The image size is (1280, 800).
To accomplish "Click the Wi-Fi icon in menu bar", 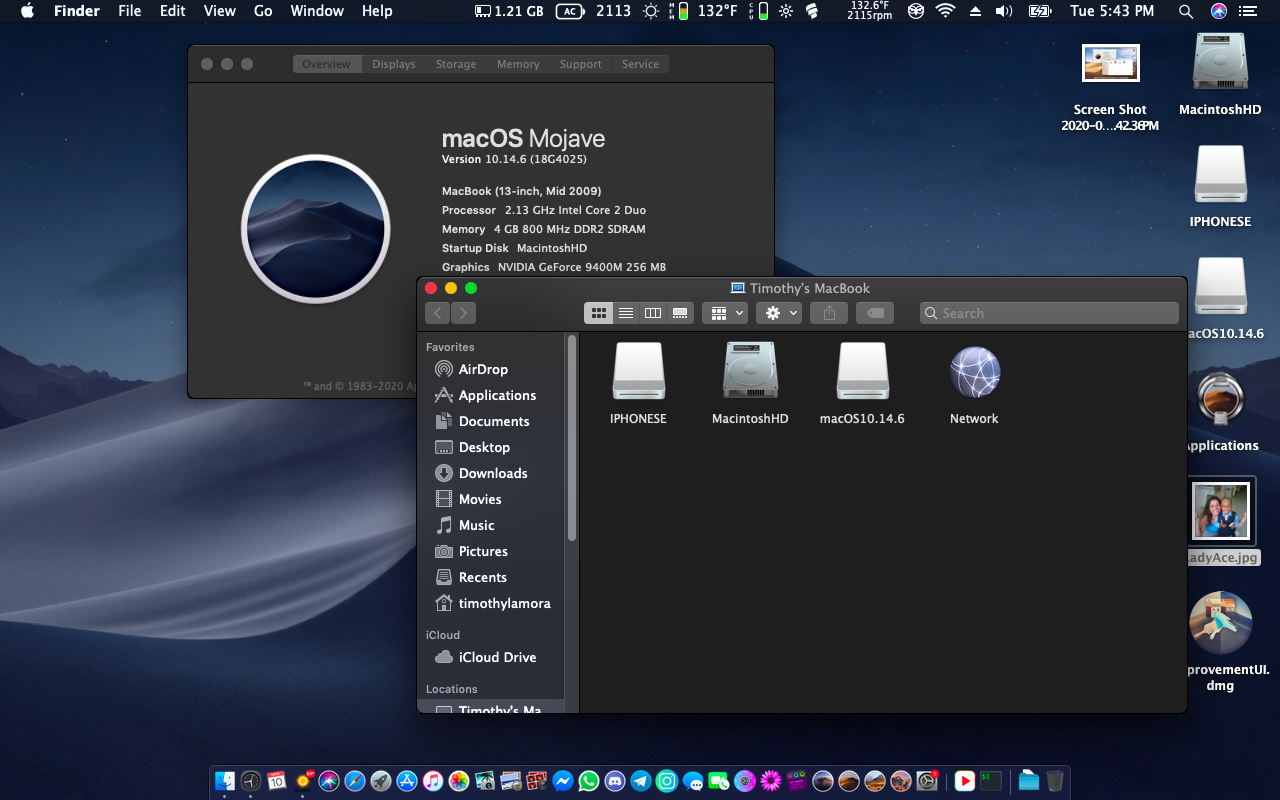I will coord(945,11).
